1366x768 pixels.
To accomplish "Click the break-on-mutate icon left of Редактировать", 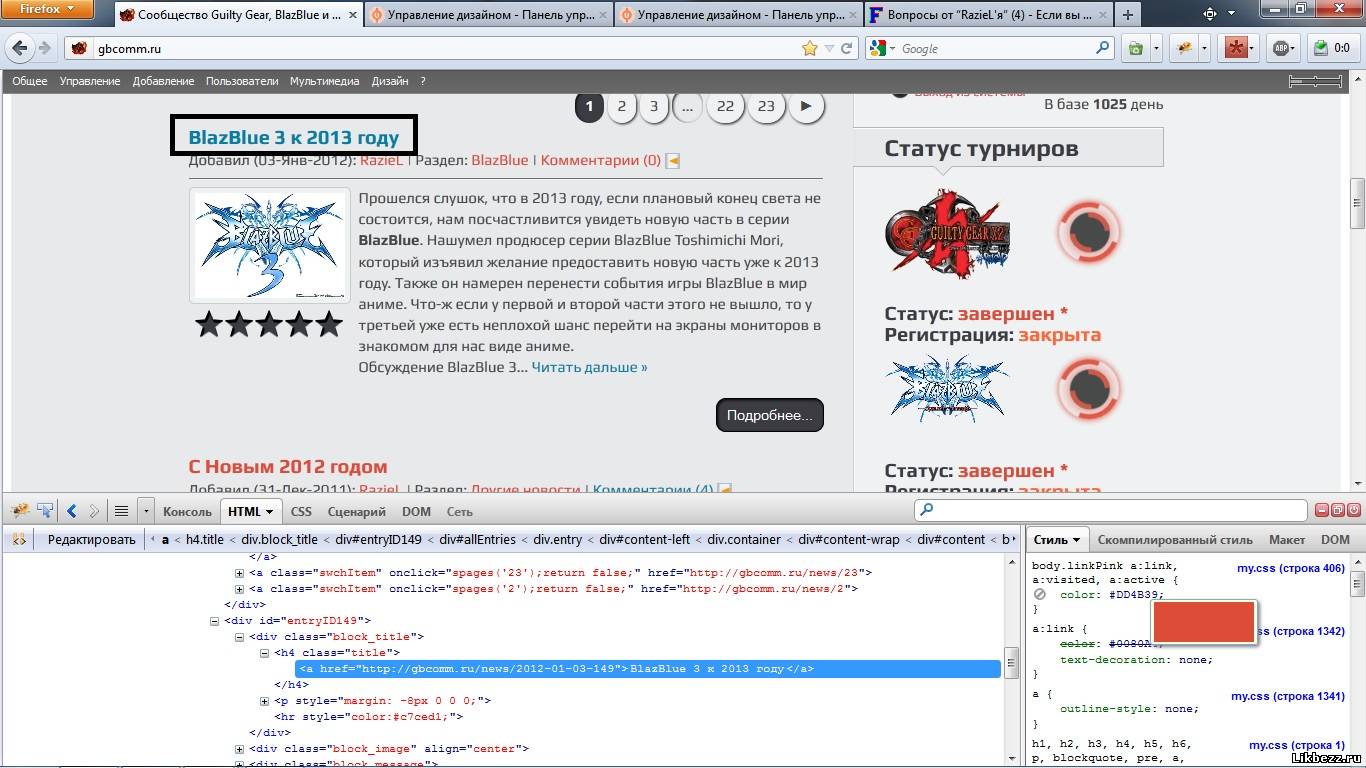I will click(18, 539).
